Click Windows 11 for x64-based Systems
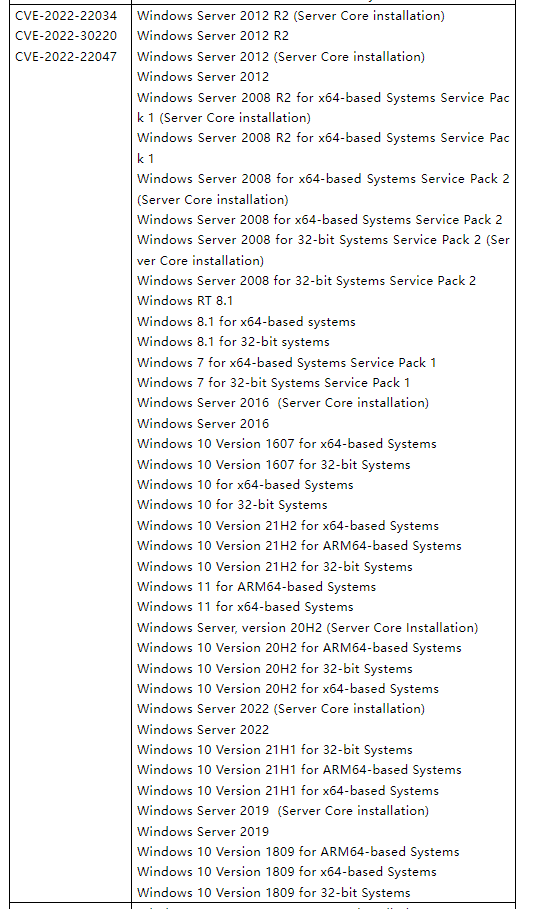538x909 pixels. pos(245,607)
